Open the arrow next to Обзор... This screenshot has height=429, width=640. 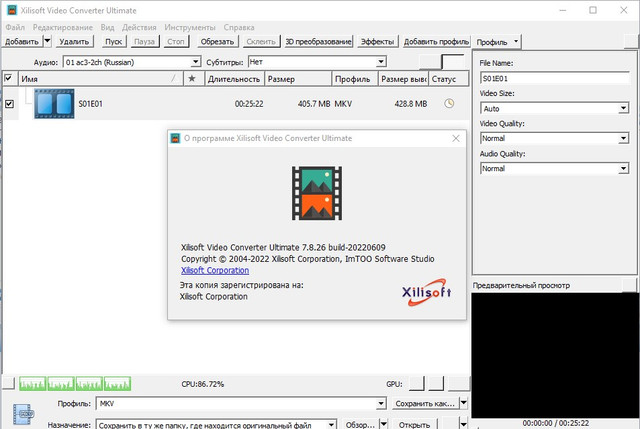pos(383,425)
